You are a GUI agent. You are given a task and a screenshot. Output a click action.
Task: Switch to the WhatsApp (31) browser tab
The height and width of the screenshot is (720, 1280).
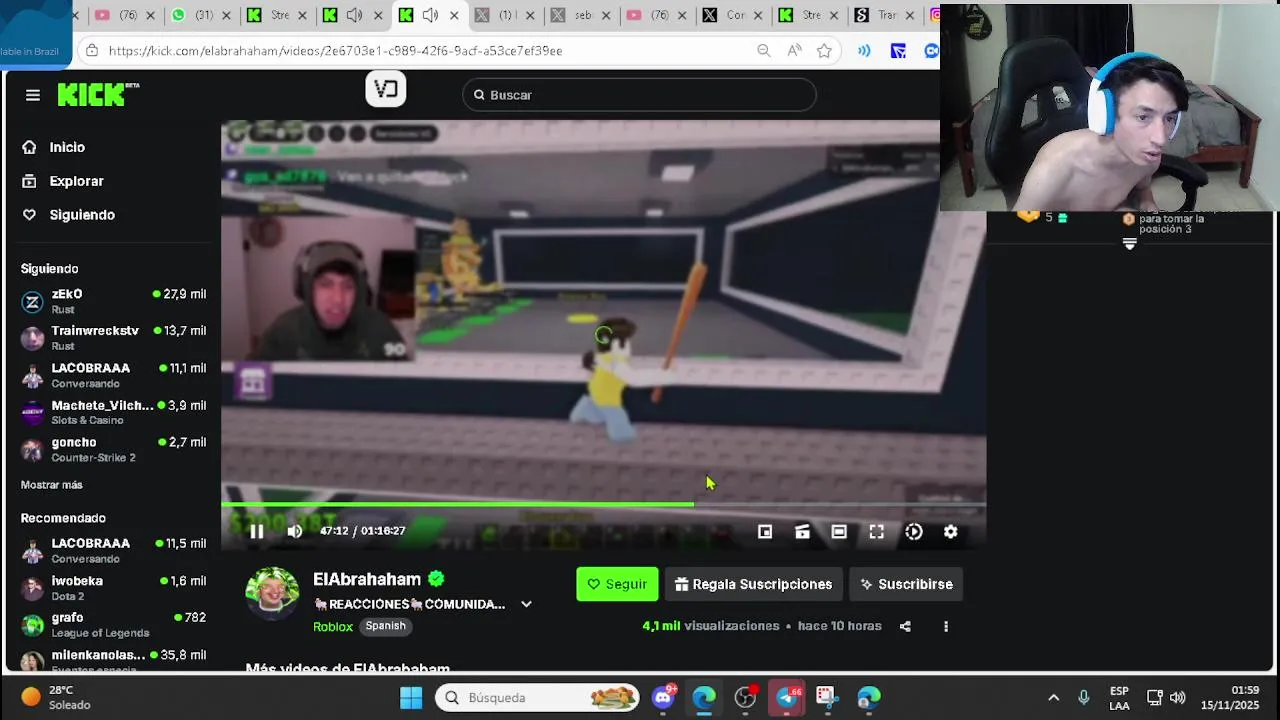click(x=201, y=15)
